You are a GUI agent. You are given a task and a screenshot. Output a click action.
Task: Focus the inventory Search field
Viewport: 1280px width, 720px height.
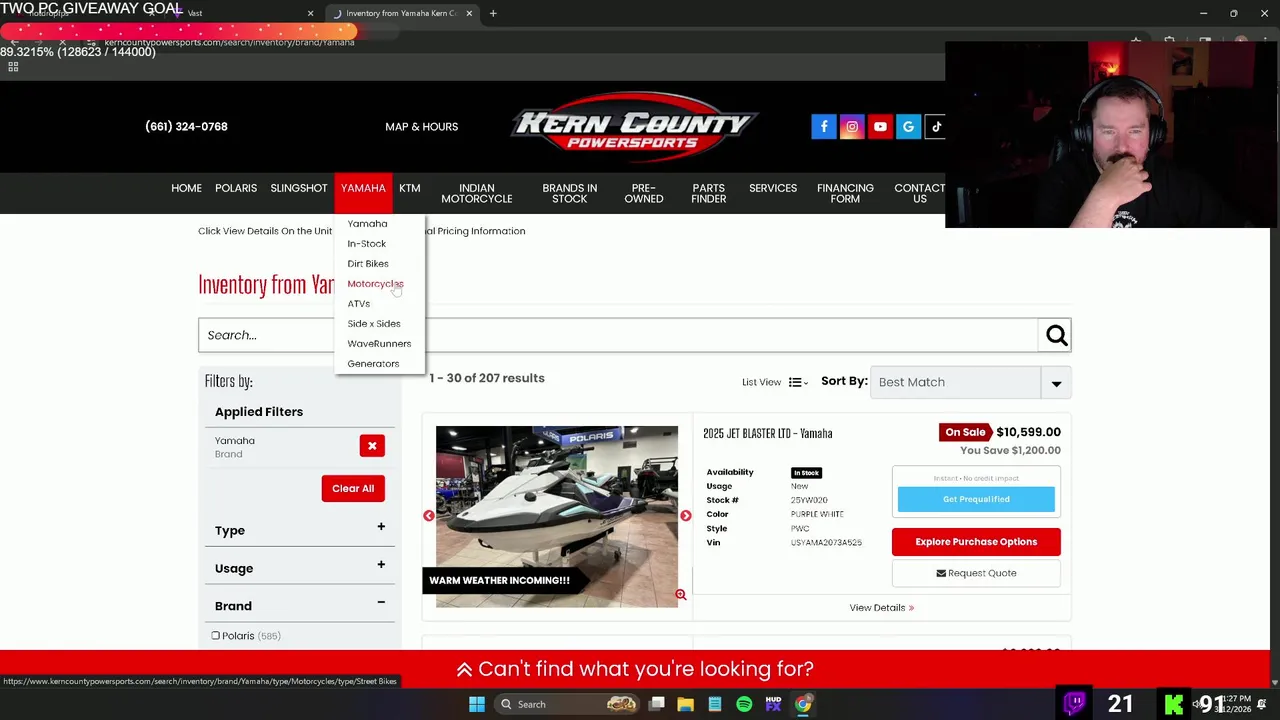[x=618, y=335]
